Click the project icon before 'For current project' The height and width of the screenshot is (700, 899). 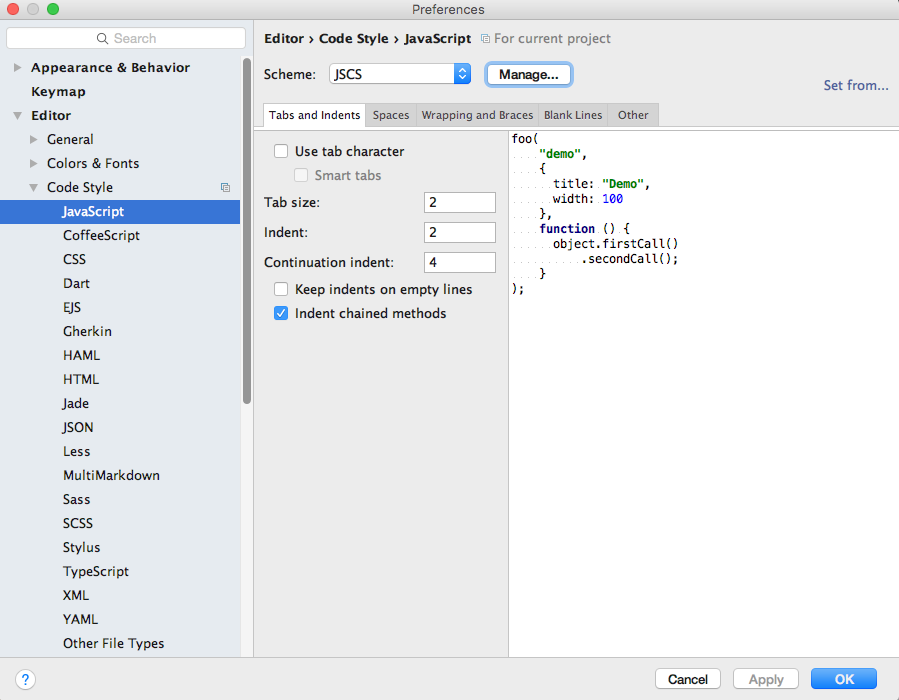pos(485,39)
